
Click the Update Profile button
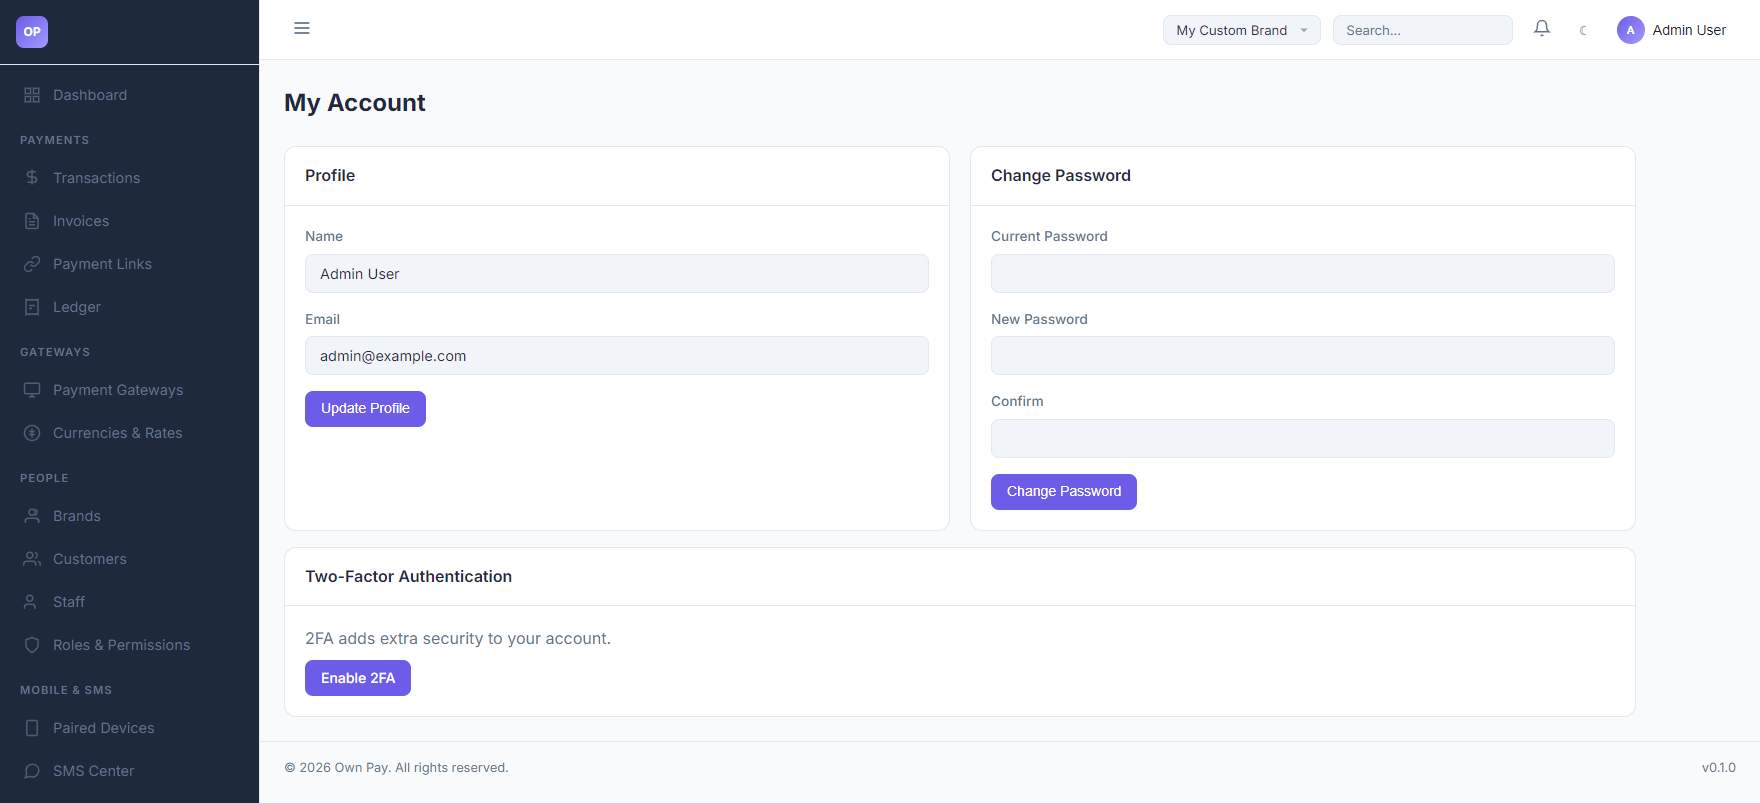(365, 409)
